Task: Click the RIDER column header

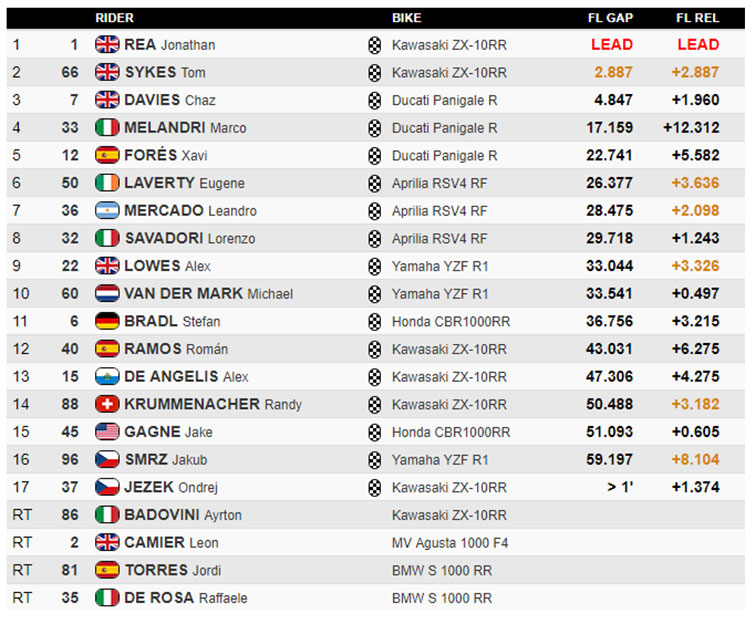Action: 115,18
